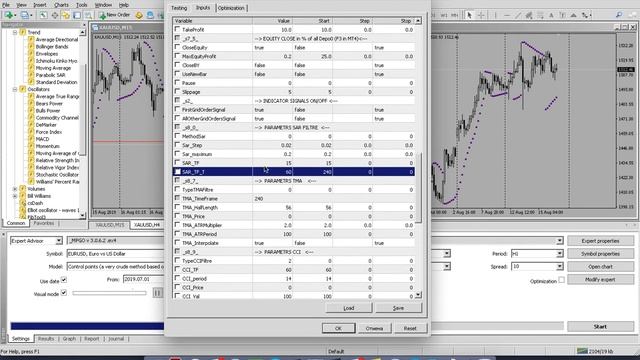Select MACD indicator in Navigator
Viewport: 640px width, 360px height.
[x=42, y=139]
